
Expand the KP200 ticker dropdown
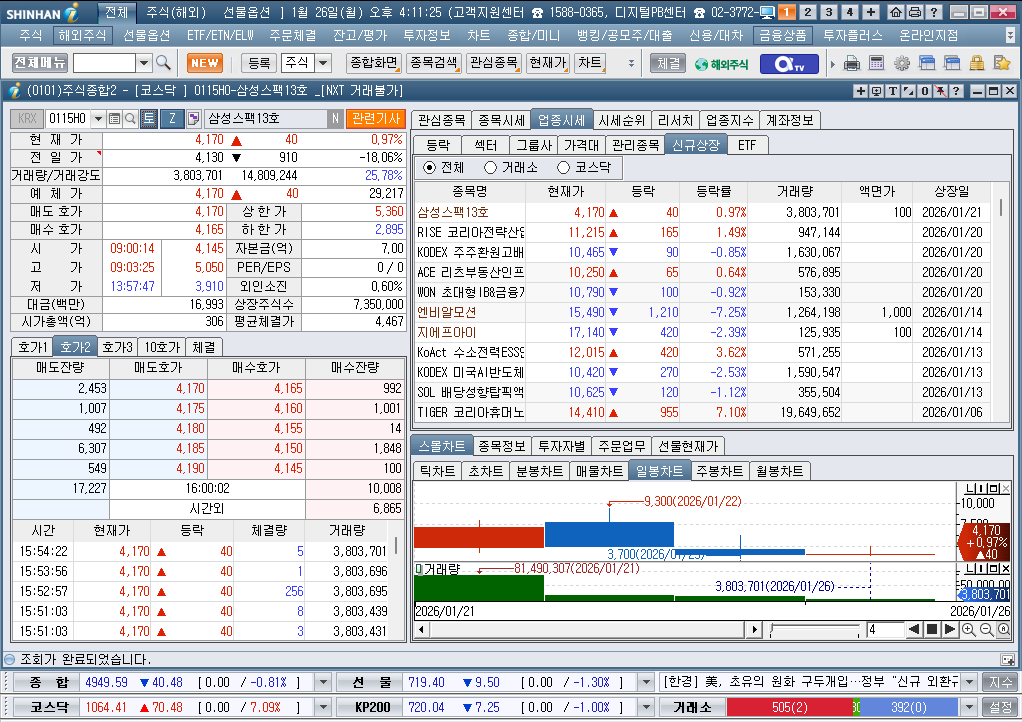click(646, 707)
